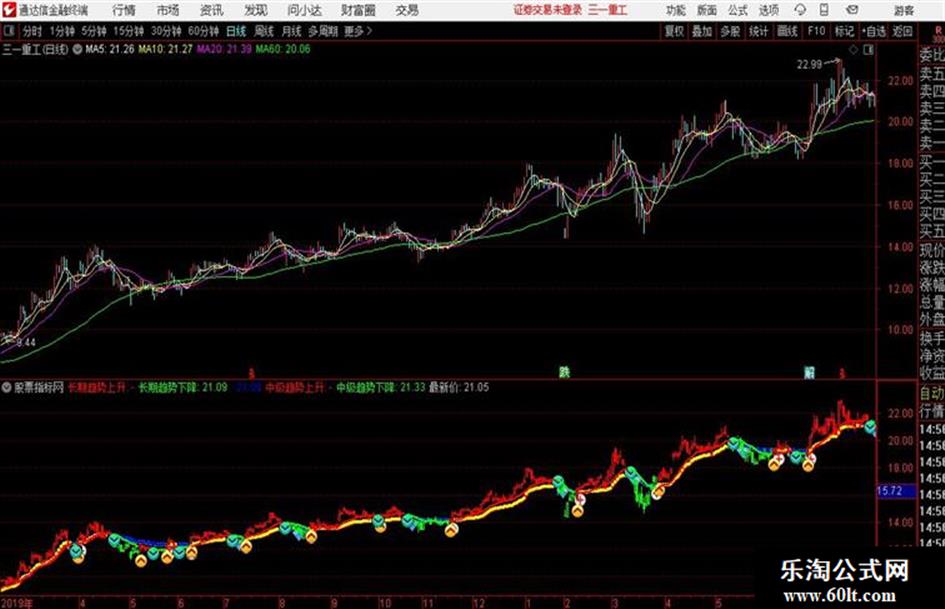Image resolution: width=945 pixels, height=609 pixels.
Task: Click the red R icon in the right panel
Action: pos(938,30)
